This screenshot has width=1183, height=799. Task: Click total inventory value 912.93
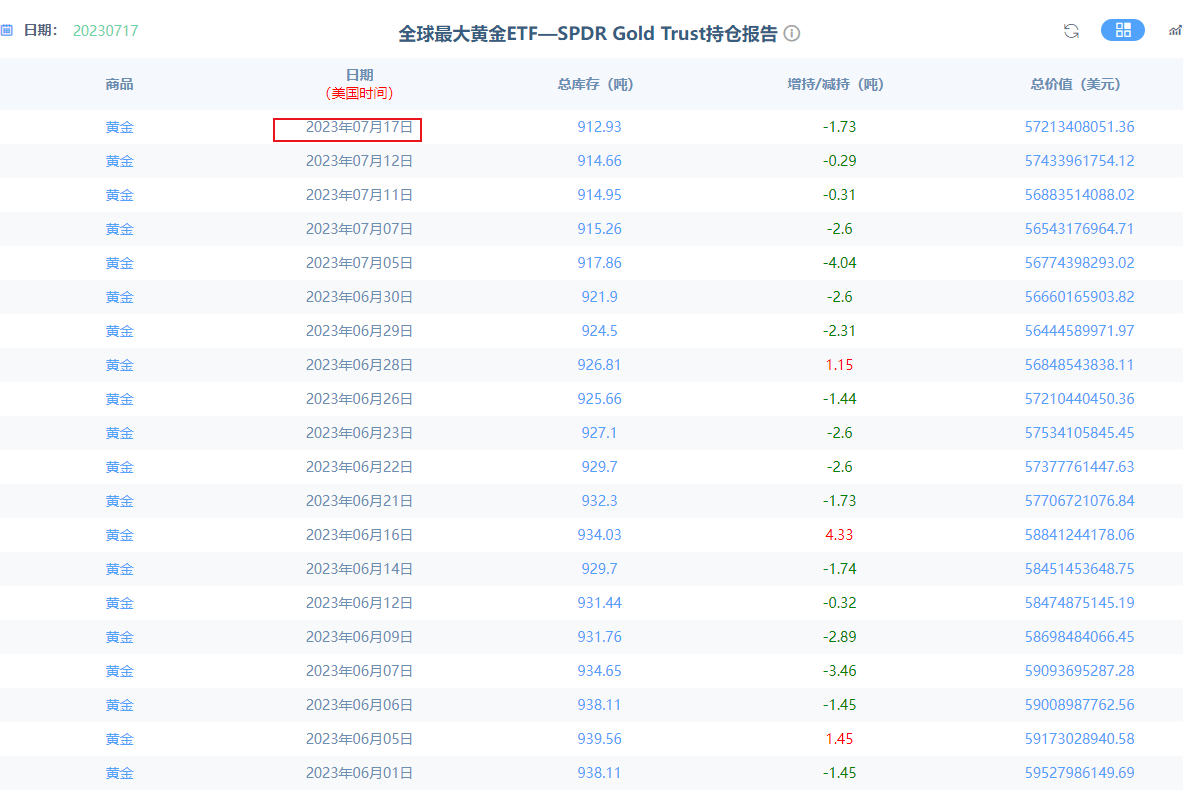pos(599,127)
